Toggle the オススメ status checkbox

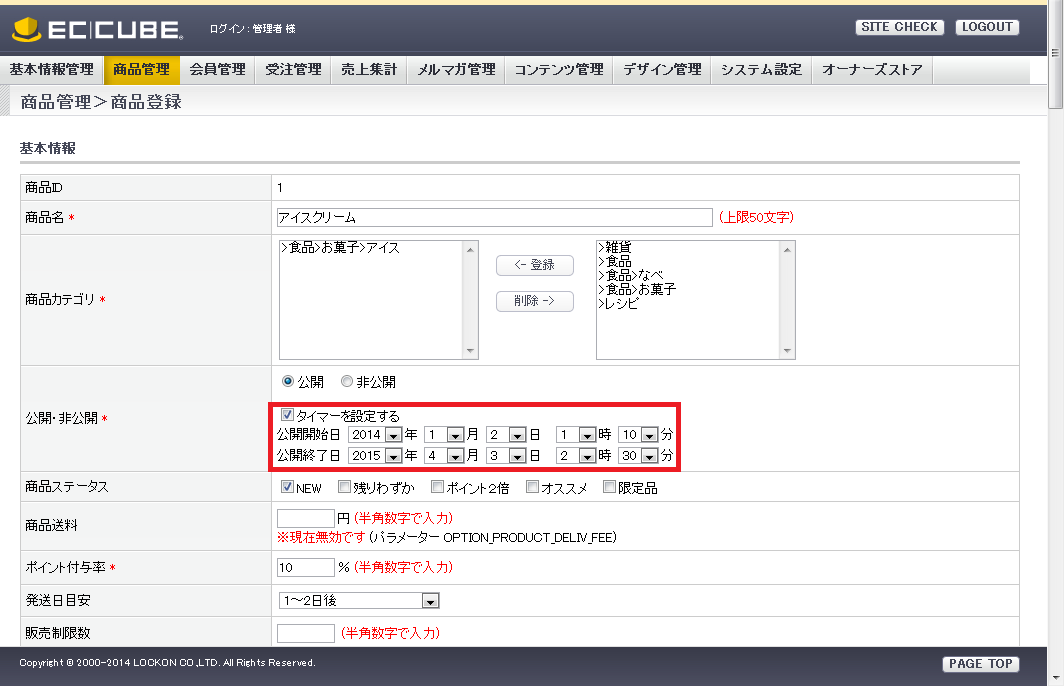(x=533, y=487)
